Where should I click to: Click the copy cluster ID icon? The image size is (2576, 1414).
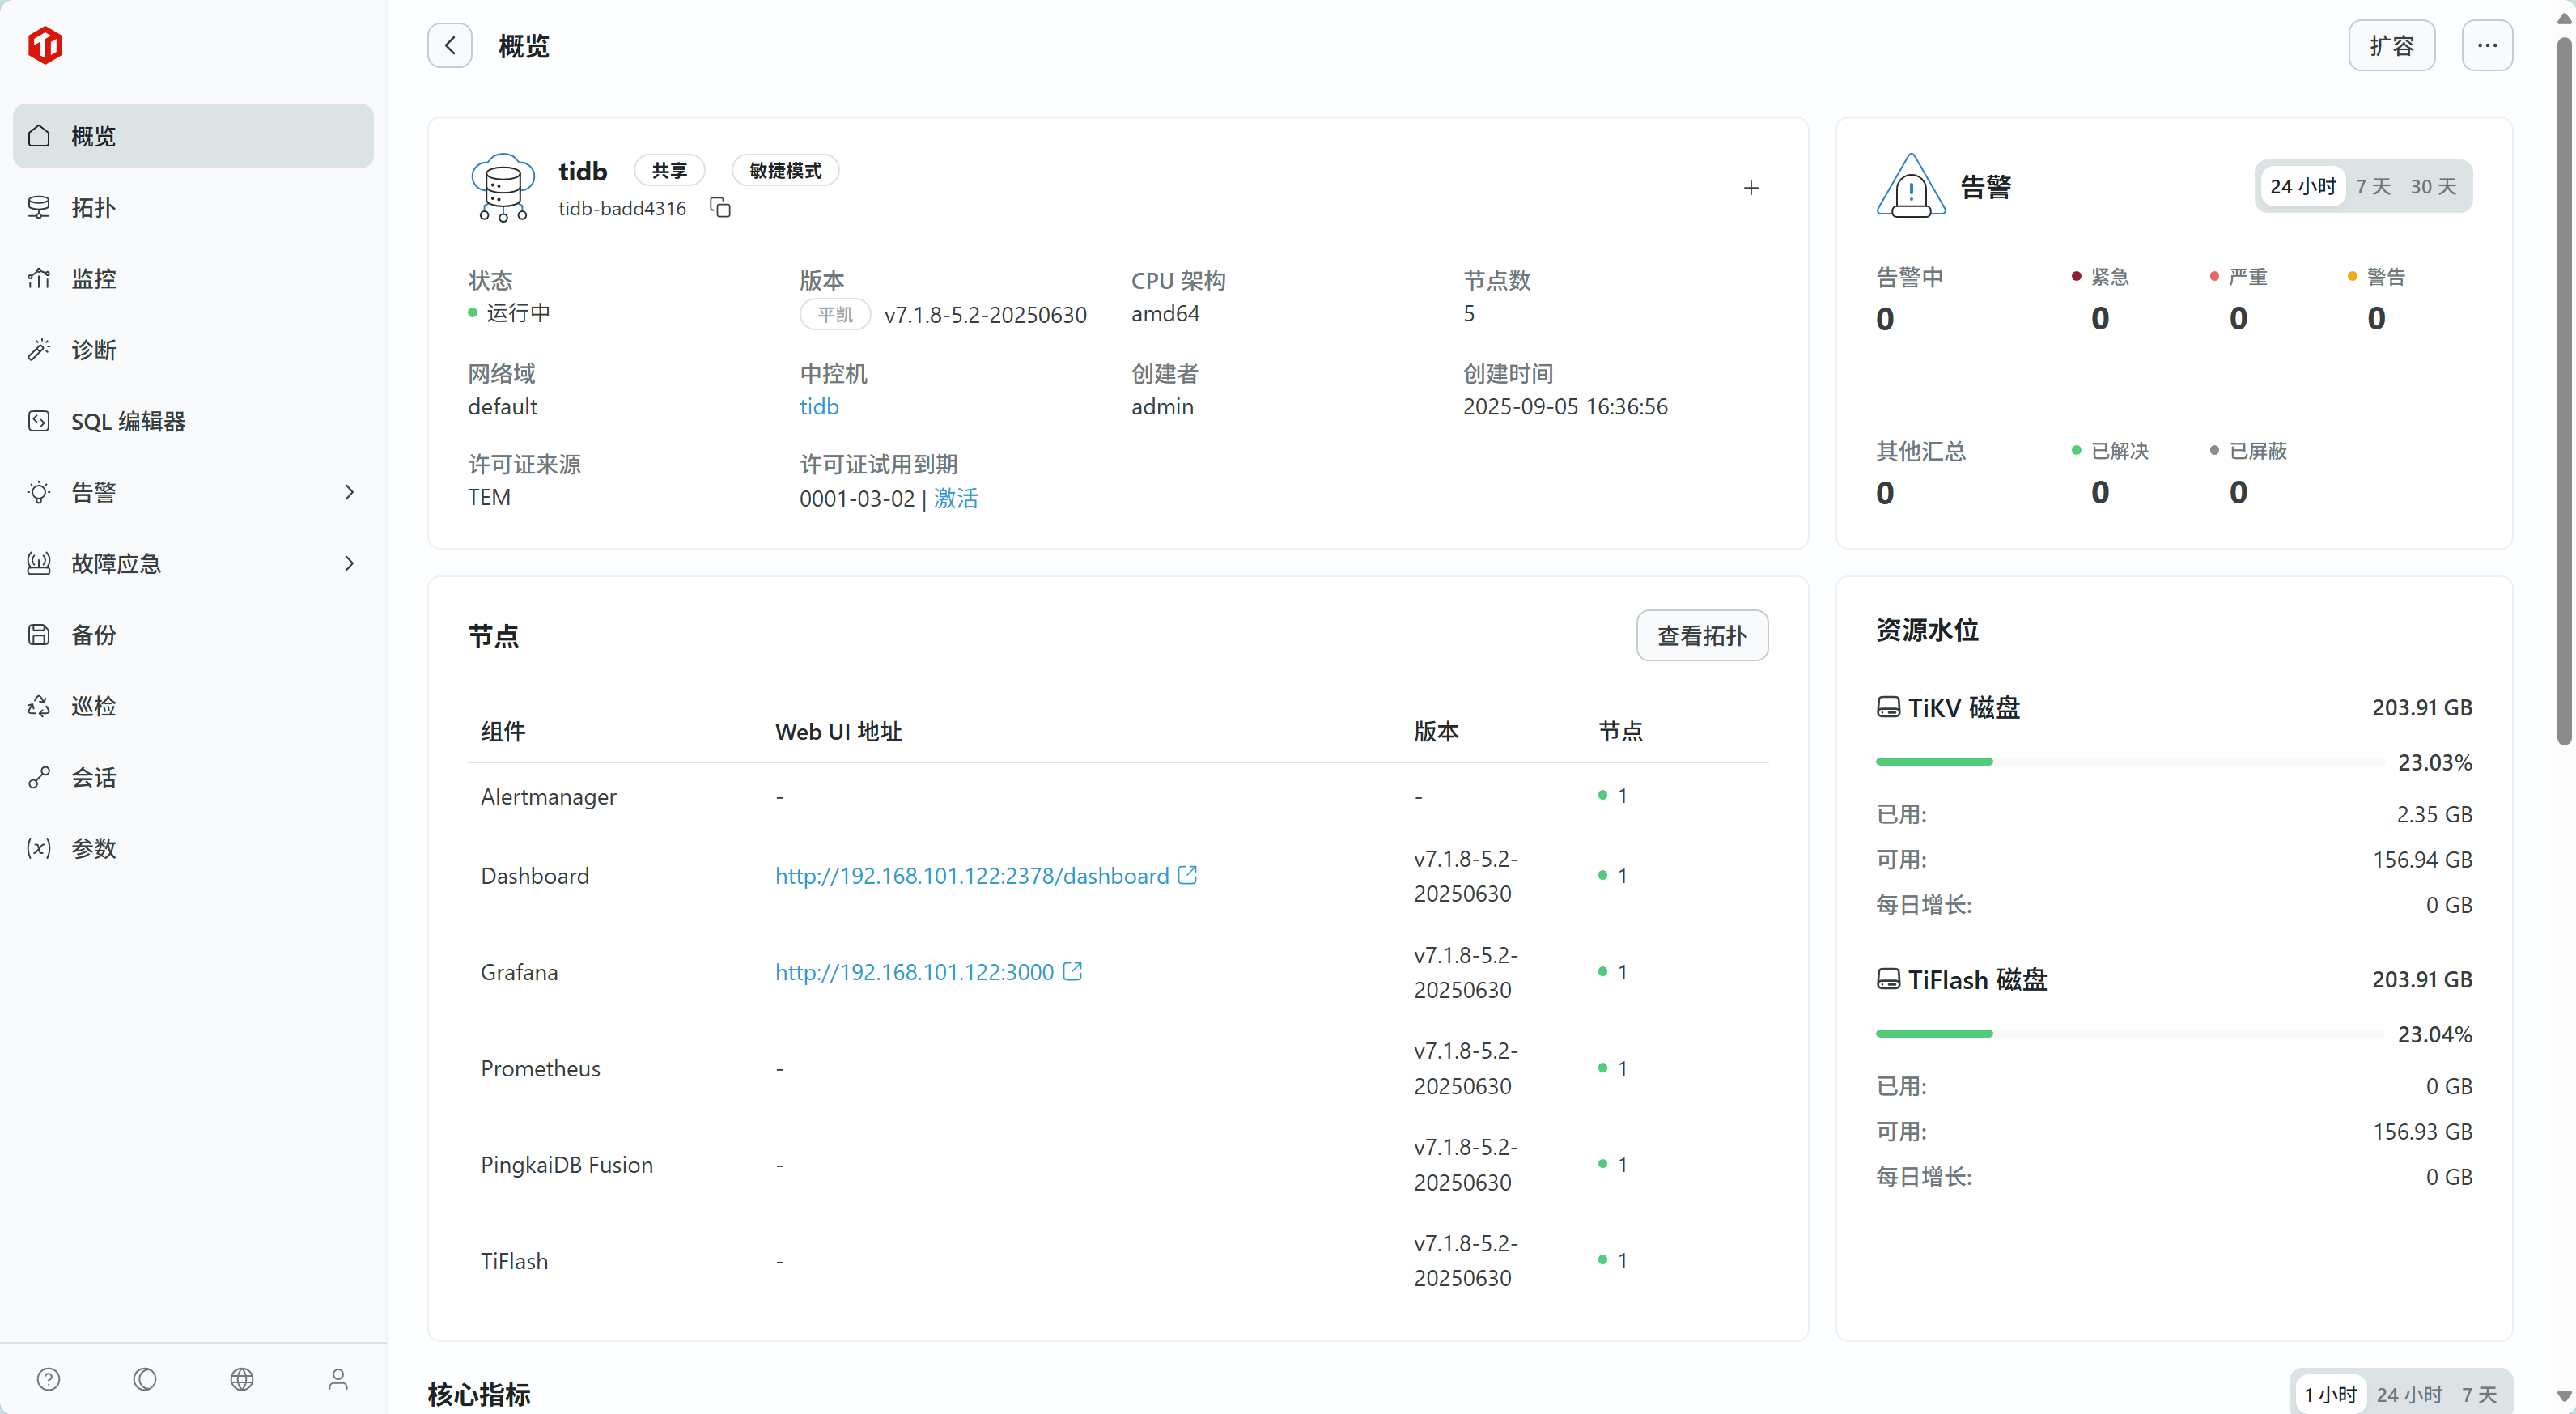[720, 207]
